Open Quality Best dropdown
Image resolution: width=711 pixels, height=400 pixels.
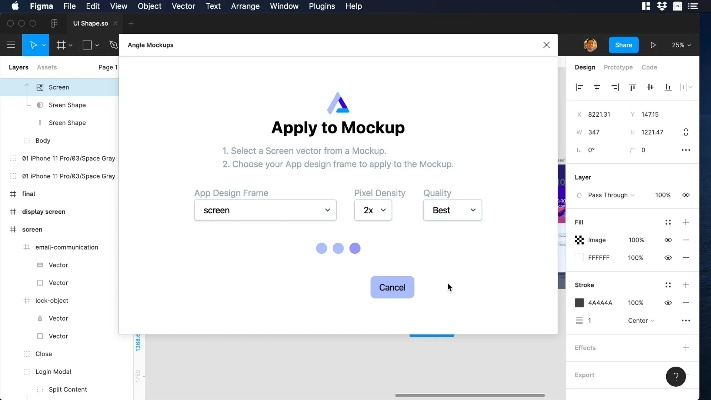coord(453,210)
